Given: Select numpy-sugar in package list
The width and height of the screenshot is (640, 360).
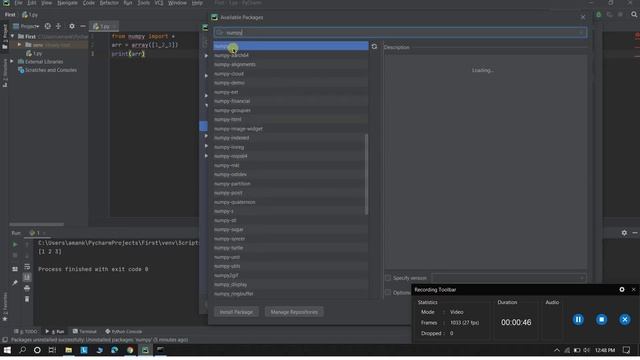Looking at the screenshot, I should 291,230.
